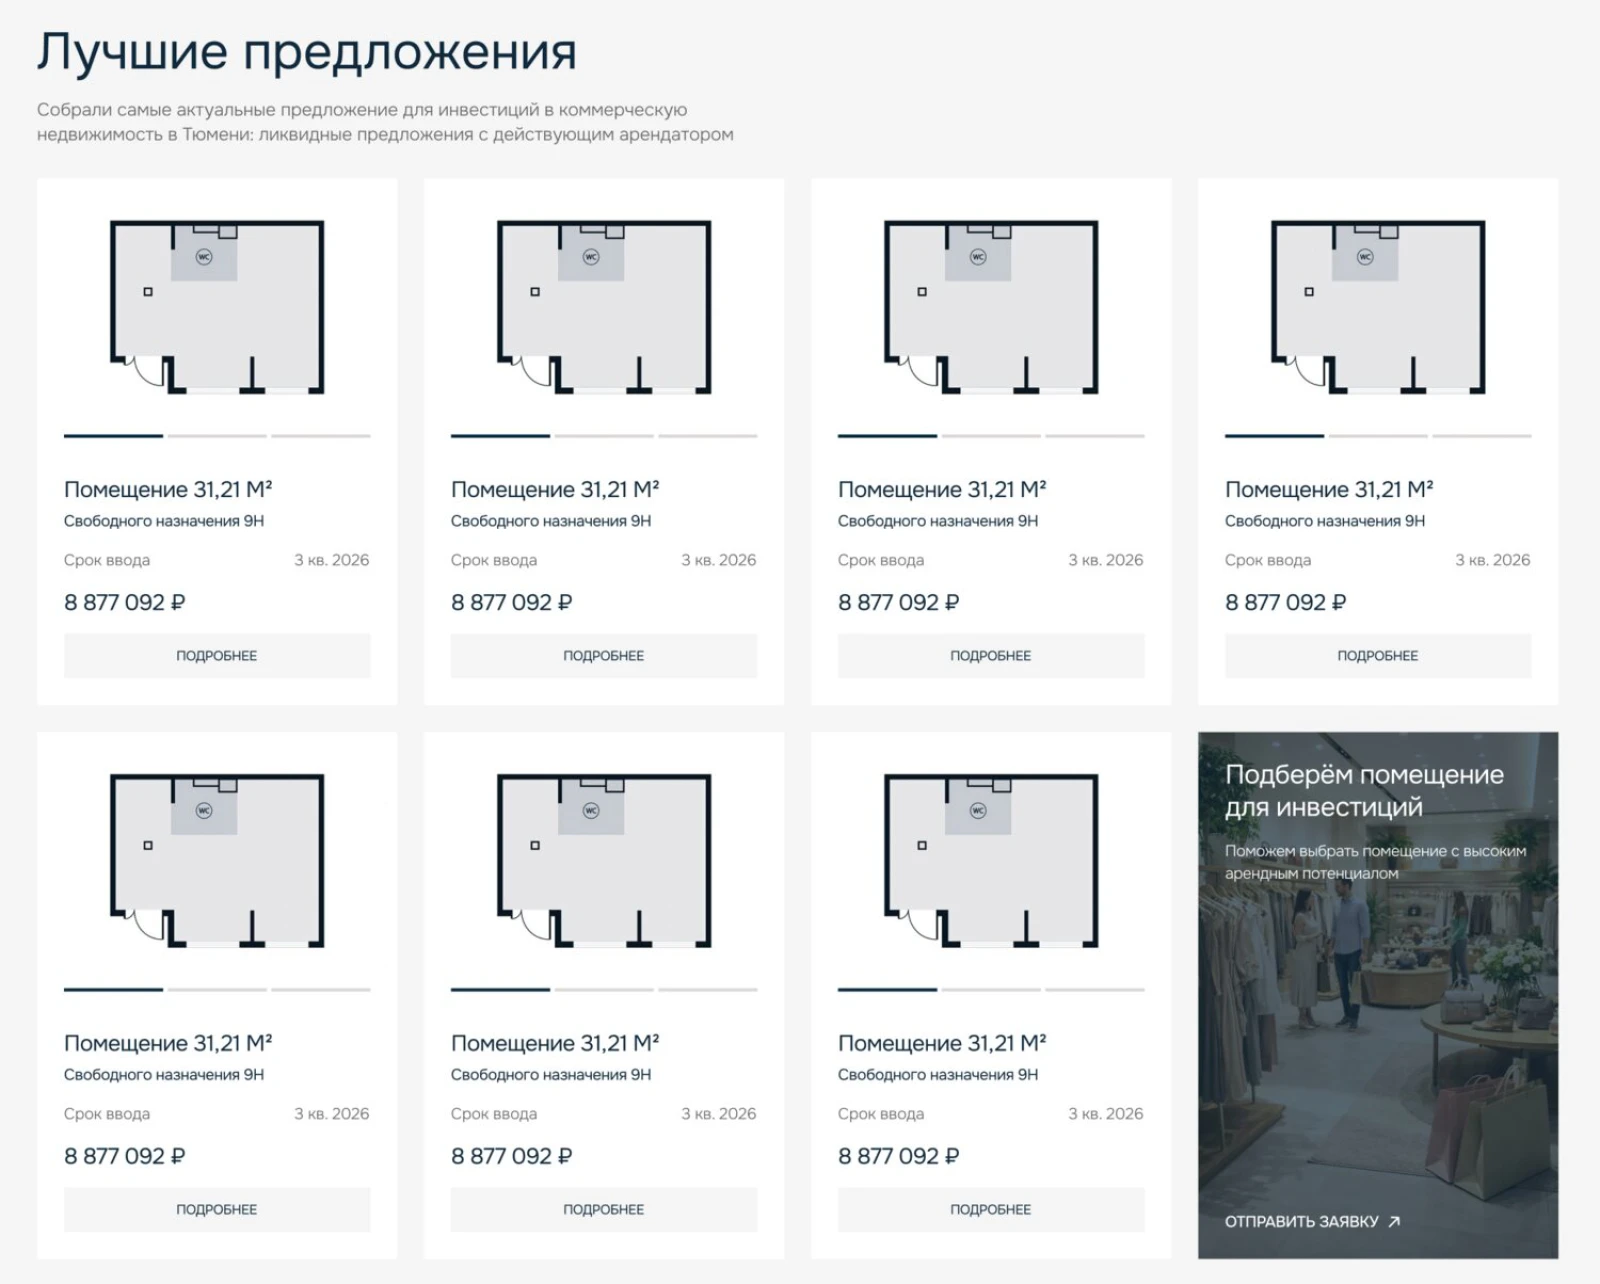Open floor plan image of third top-row card
Viewport: 1600px width, 1284px height.
[x=991, y=307]
